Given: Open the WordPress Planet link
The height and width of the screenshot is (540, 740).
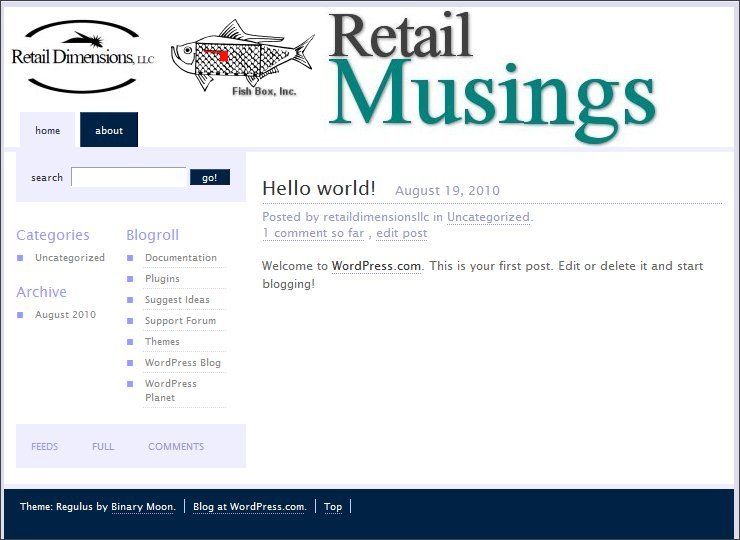Looking at the screenshot, I should click(x=171, y=390).
